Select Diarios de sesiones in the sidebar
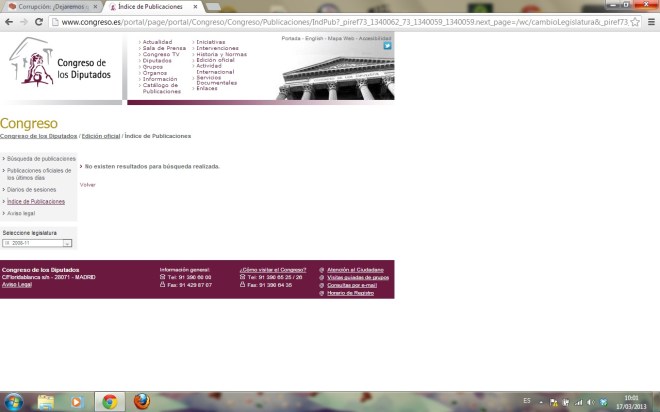 pos(32,189)
